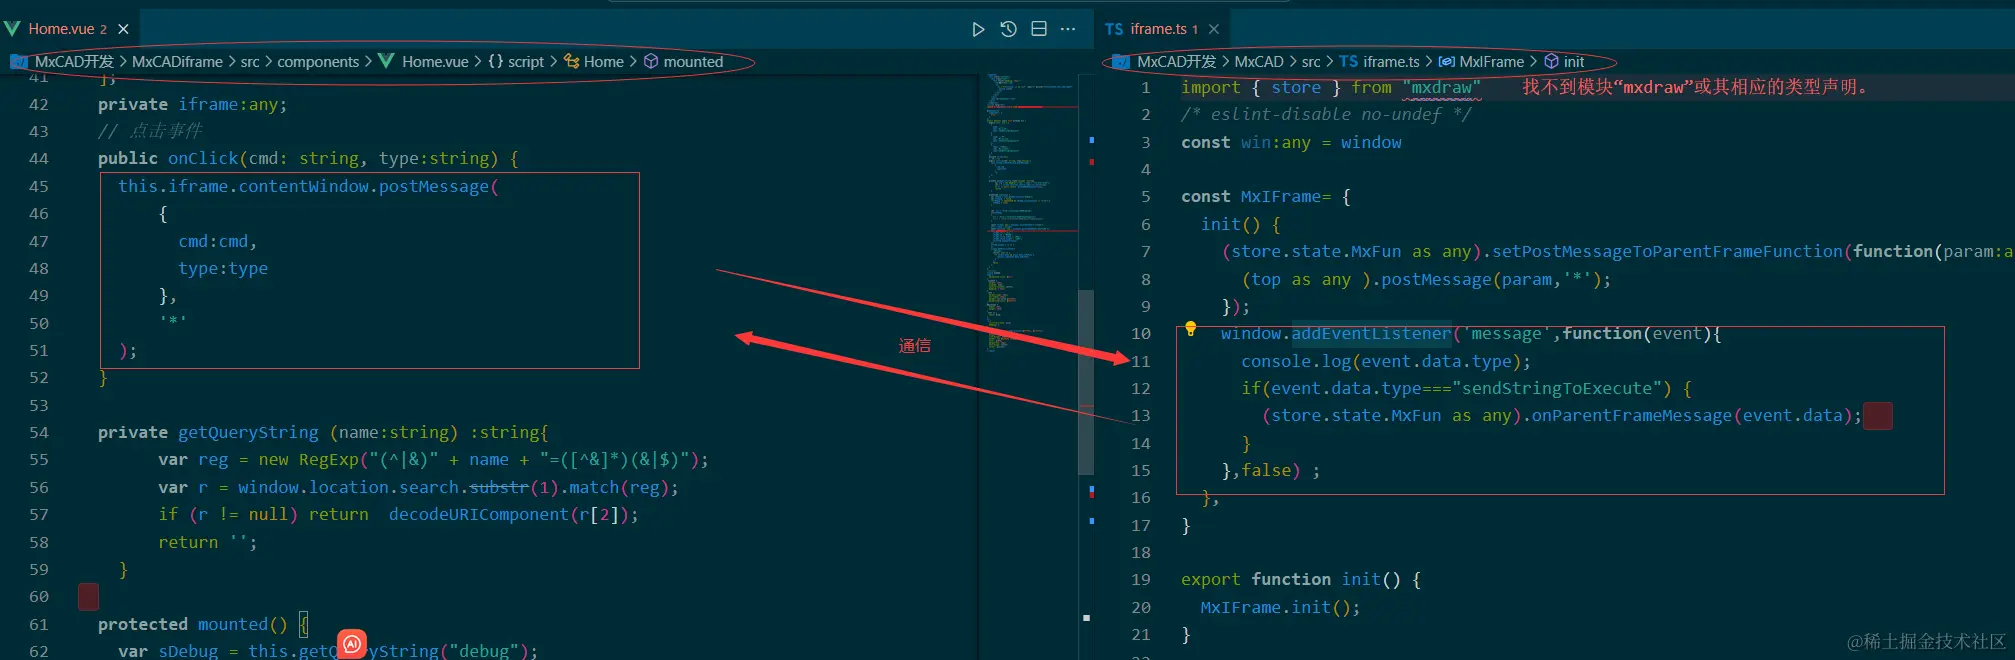Open MxCAD开发 breadcrumb in Home.vue editor
The image size is (2015, 660).
coord(74,61)
